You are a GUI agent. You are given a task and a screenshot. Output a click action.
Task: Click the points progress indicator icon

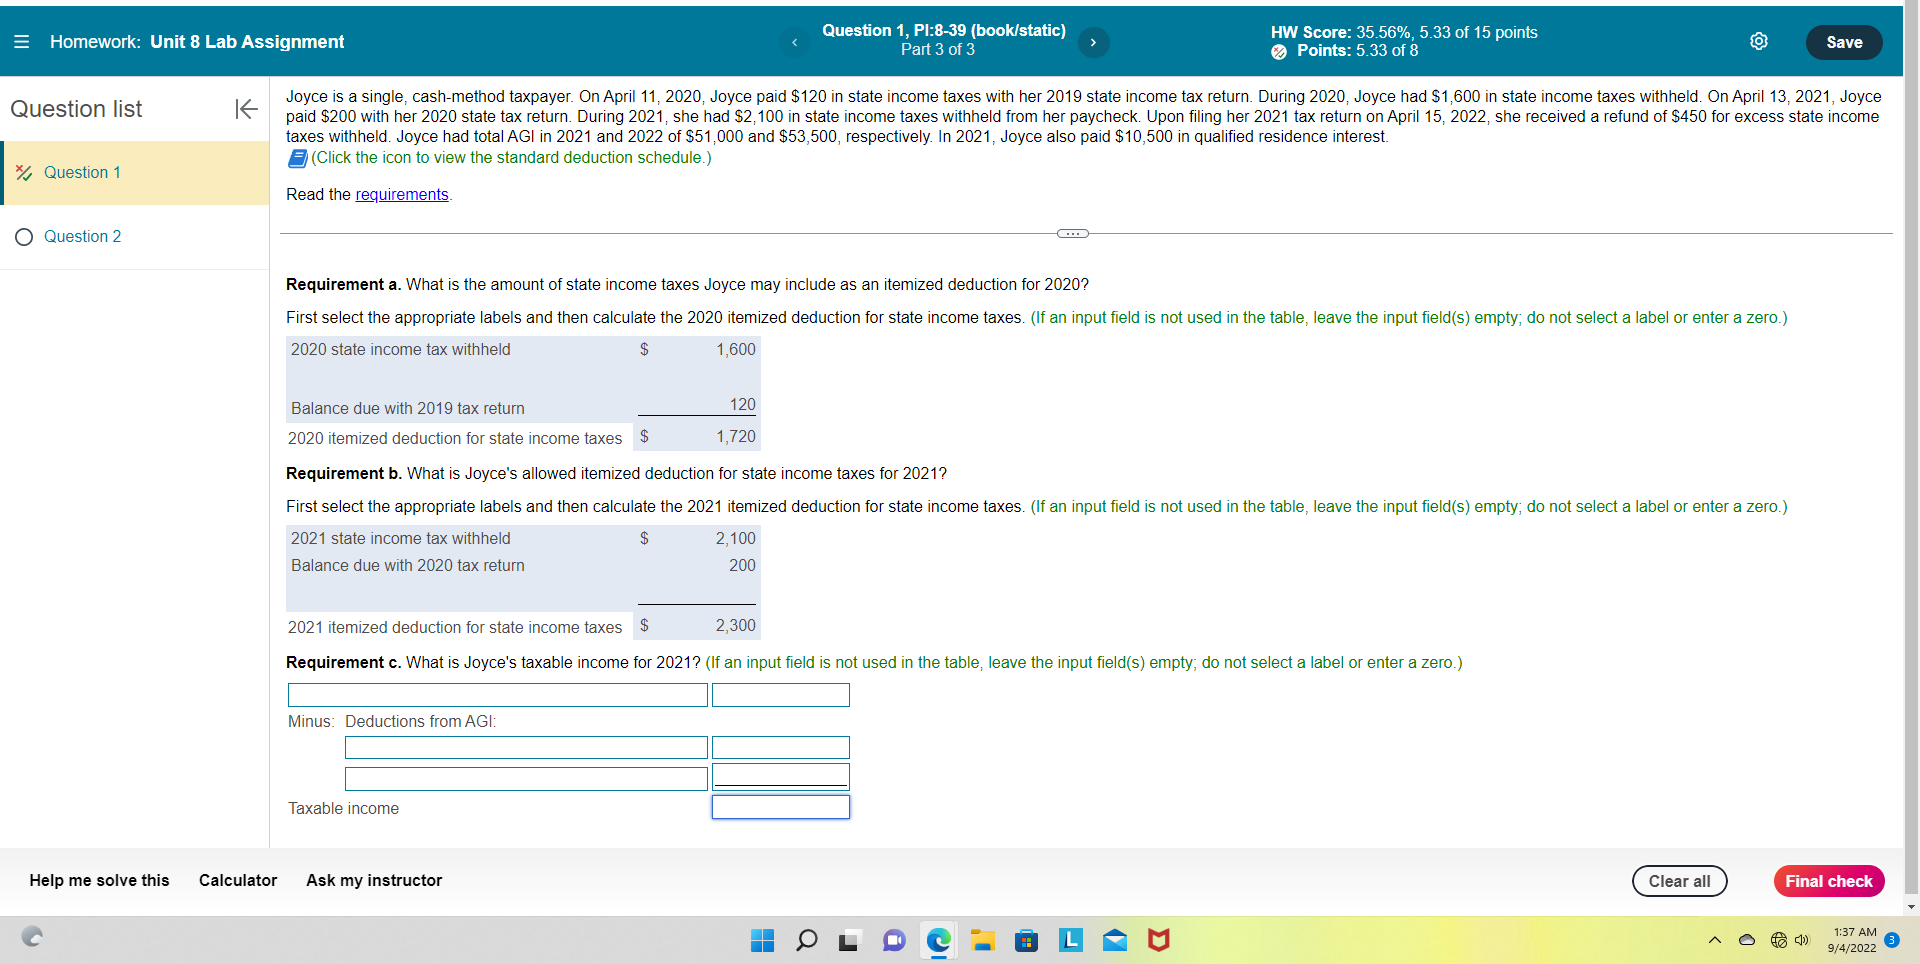tap(1277, 51)
